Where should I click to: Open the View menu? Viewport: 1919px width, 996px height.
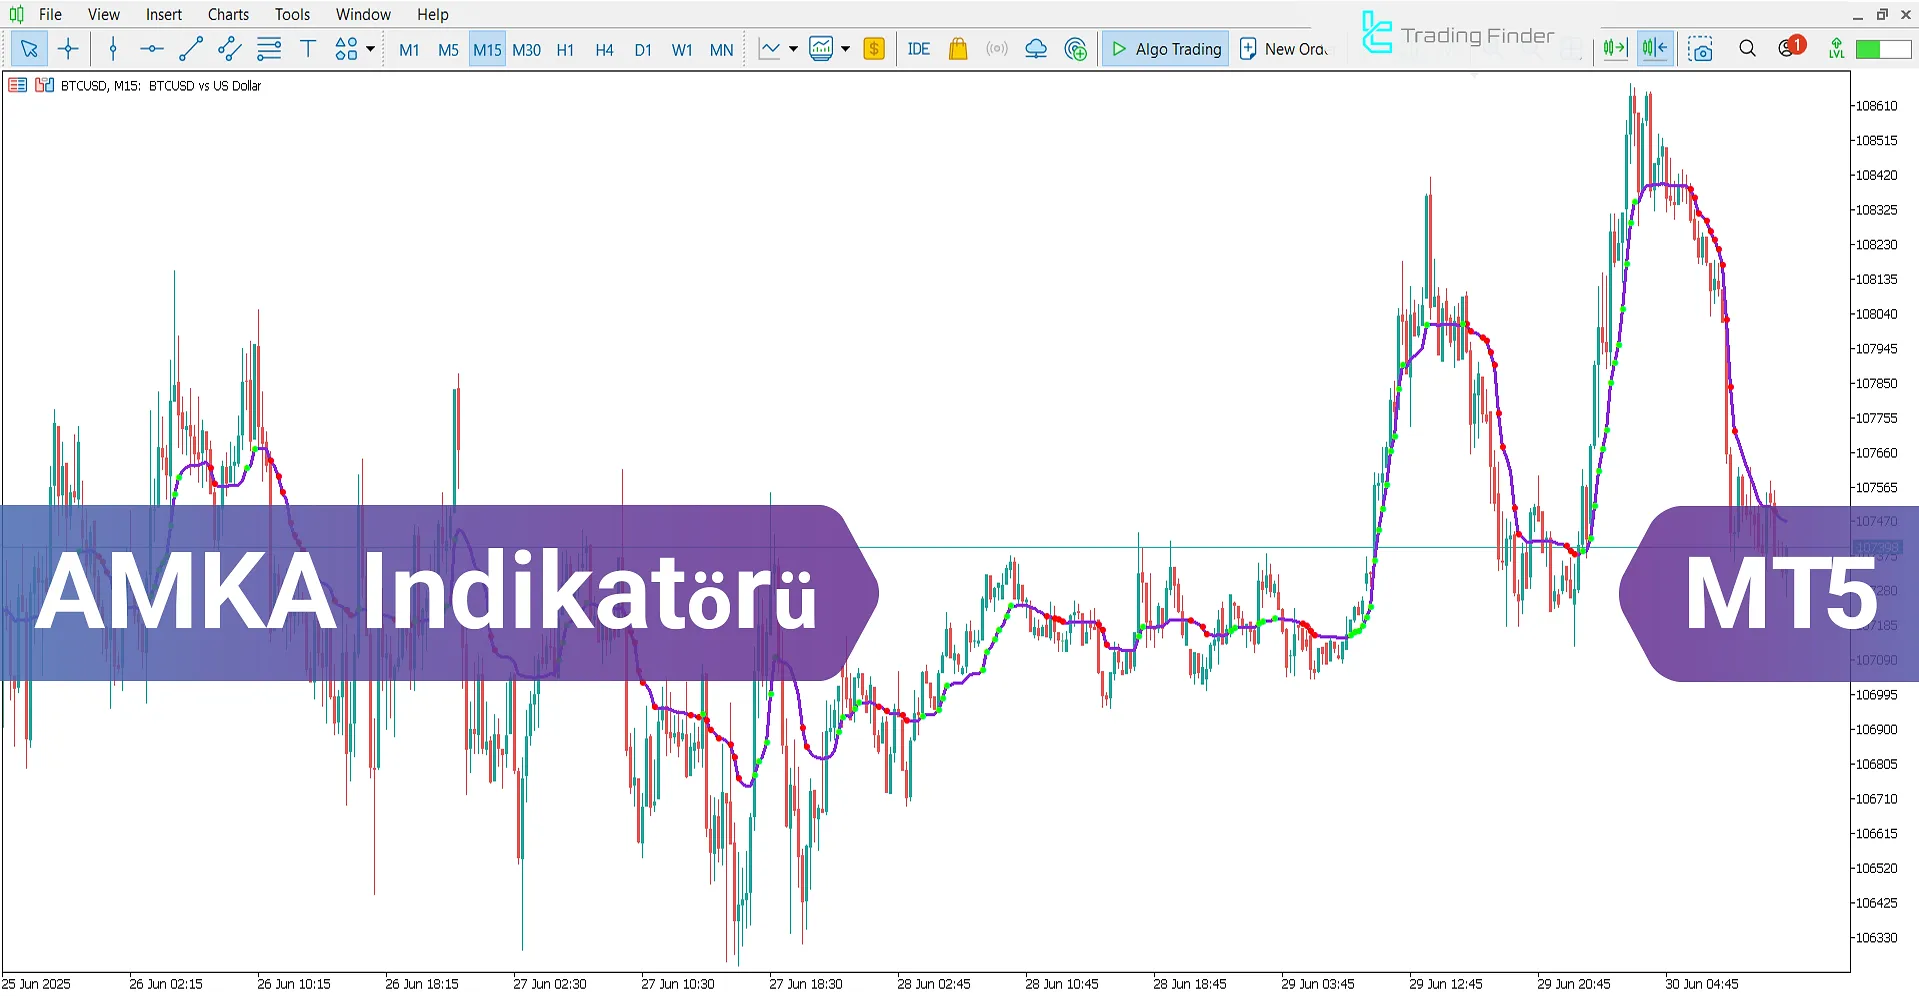click(x=103, y=14)
